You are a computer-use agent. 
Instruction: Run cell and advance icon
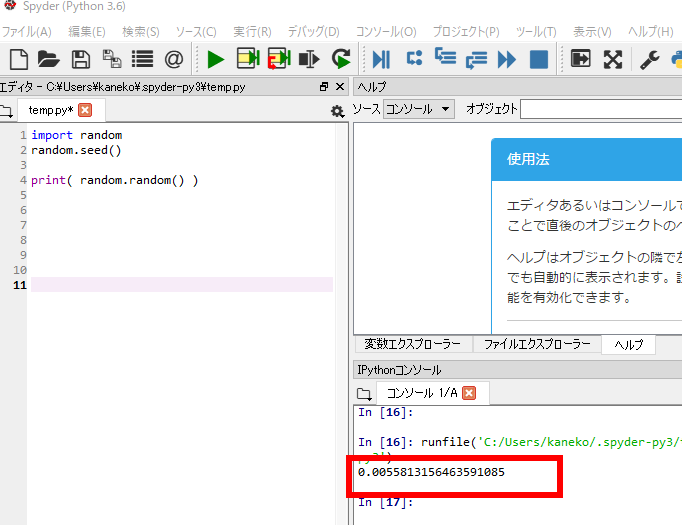click(279, 59)
